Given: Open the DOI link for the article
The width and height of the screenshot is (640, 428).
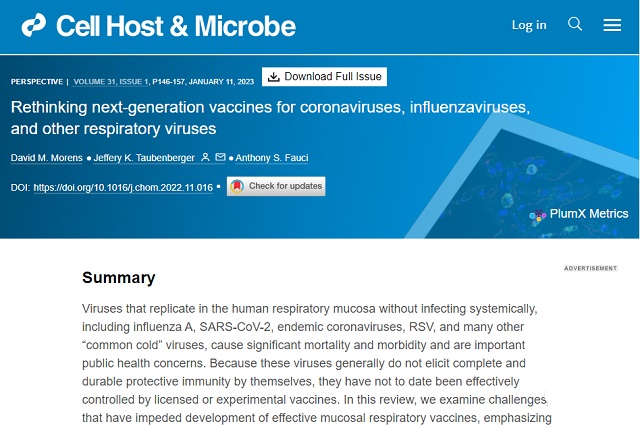Looking at the screenshot, I should tap(123, 188).
